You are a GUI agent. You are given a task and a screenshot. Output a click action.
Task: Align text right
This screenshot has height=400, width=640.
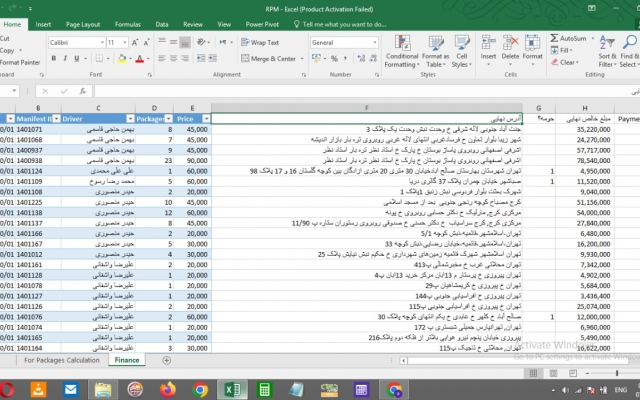tap(185, 59)
